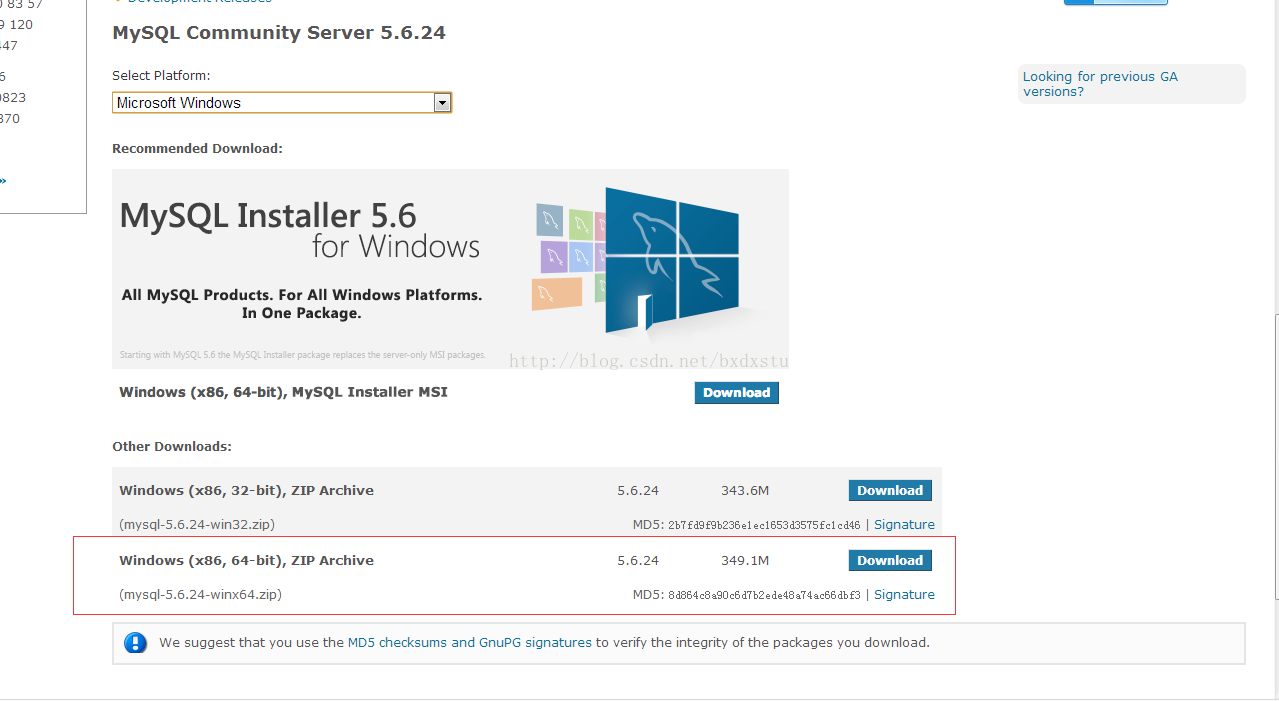The width and height of the screenshot is (1279, 701).
Task: Open the Select Platform dropdown arrow
Action: point(442,102)
